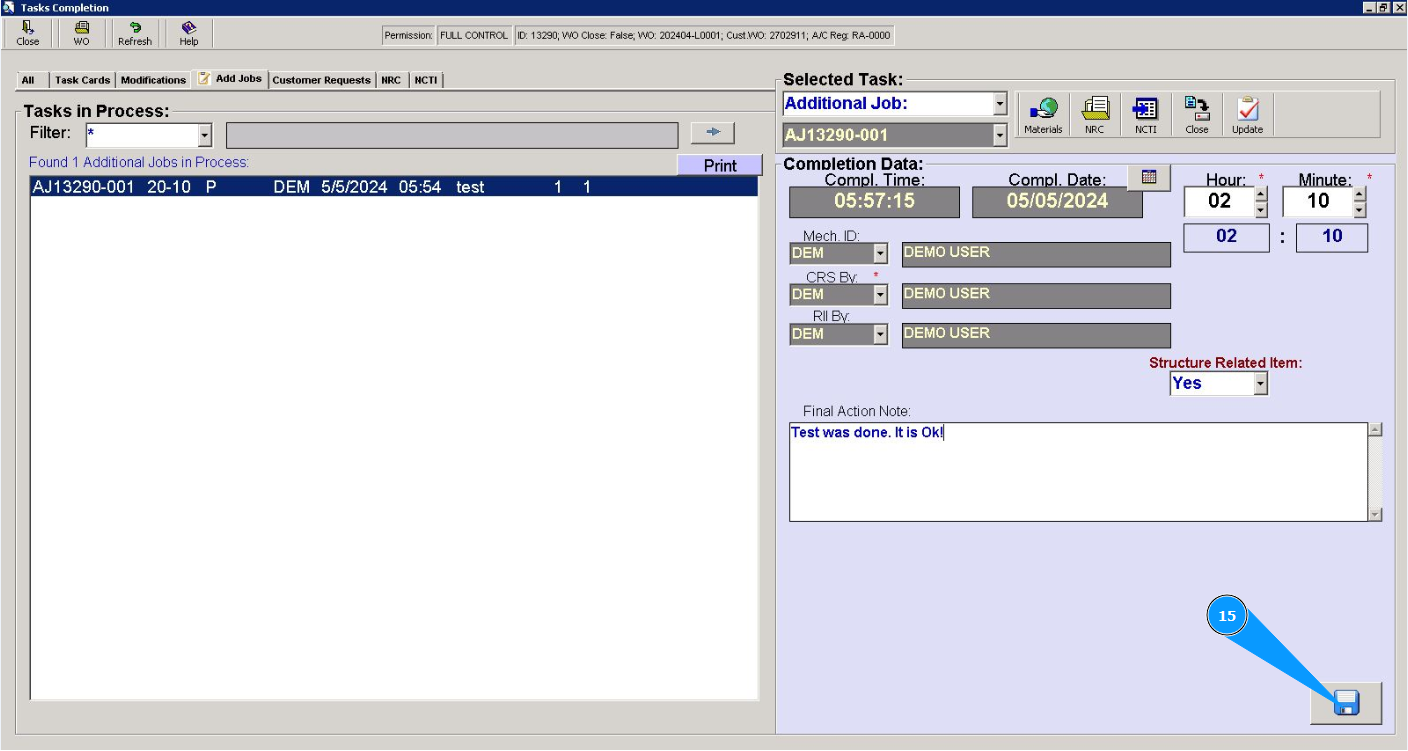Click the window ID and WO info bar
The image size is (1408, 751).
(x=704, y=35)
